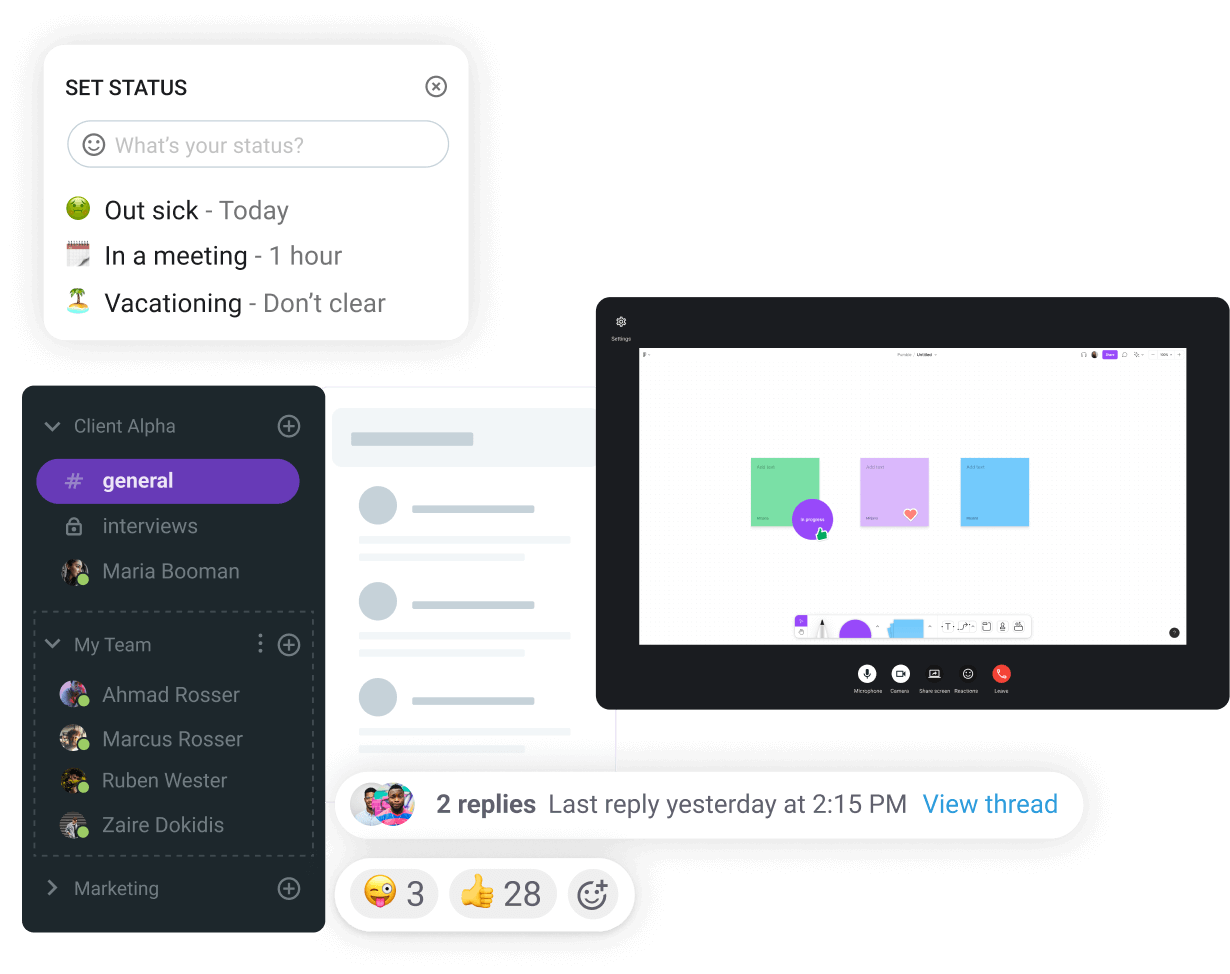Select the general channel

point(168,481)
